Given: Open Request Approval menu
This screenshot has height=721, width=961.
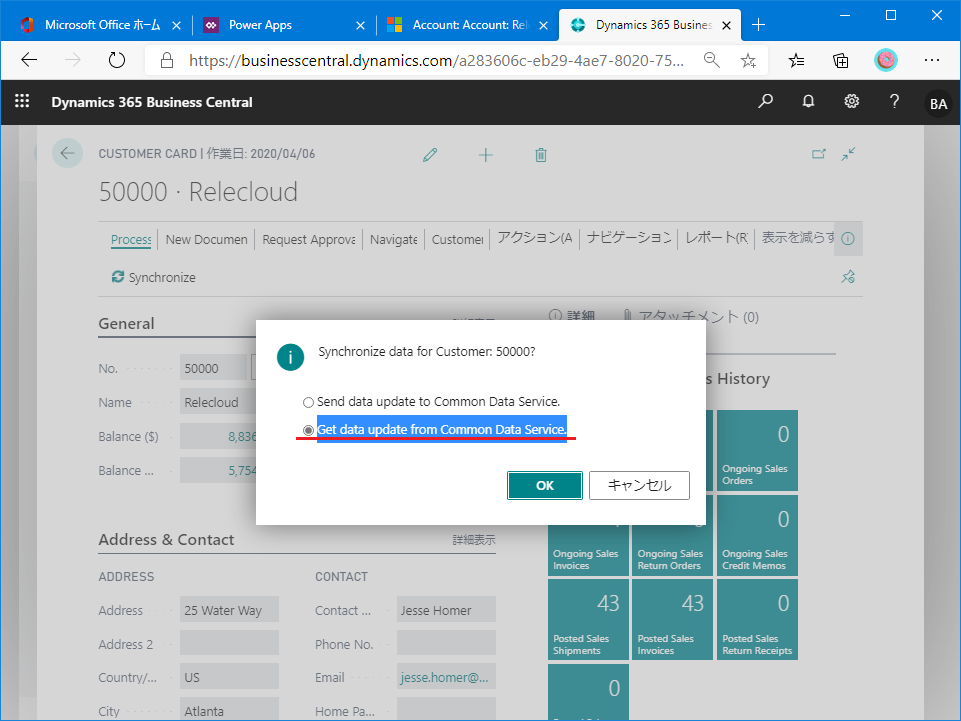Looking at the screenshot, I should pos(309,239).
